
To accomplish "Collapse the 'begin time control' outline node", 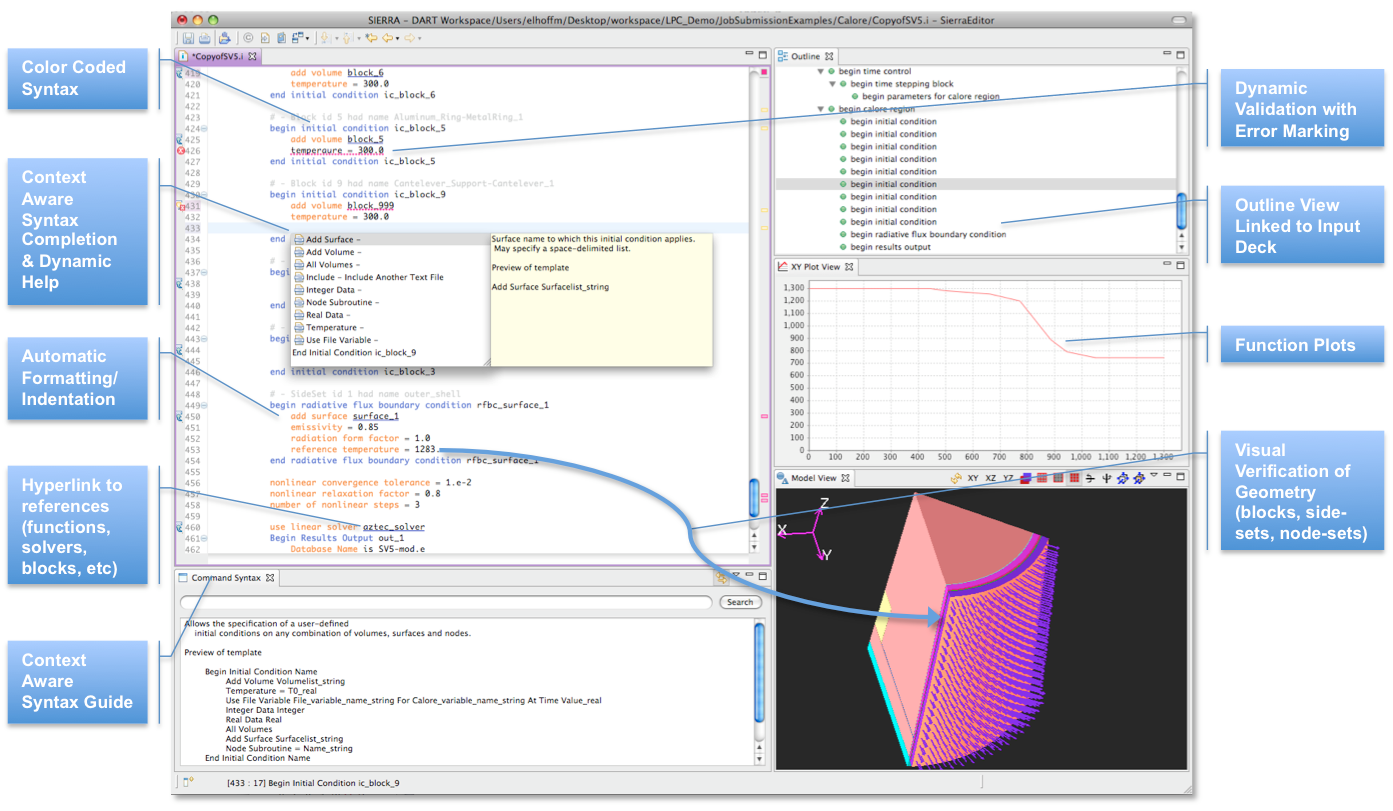I will (x=821, y=72).
